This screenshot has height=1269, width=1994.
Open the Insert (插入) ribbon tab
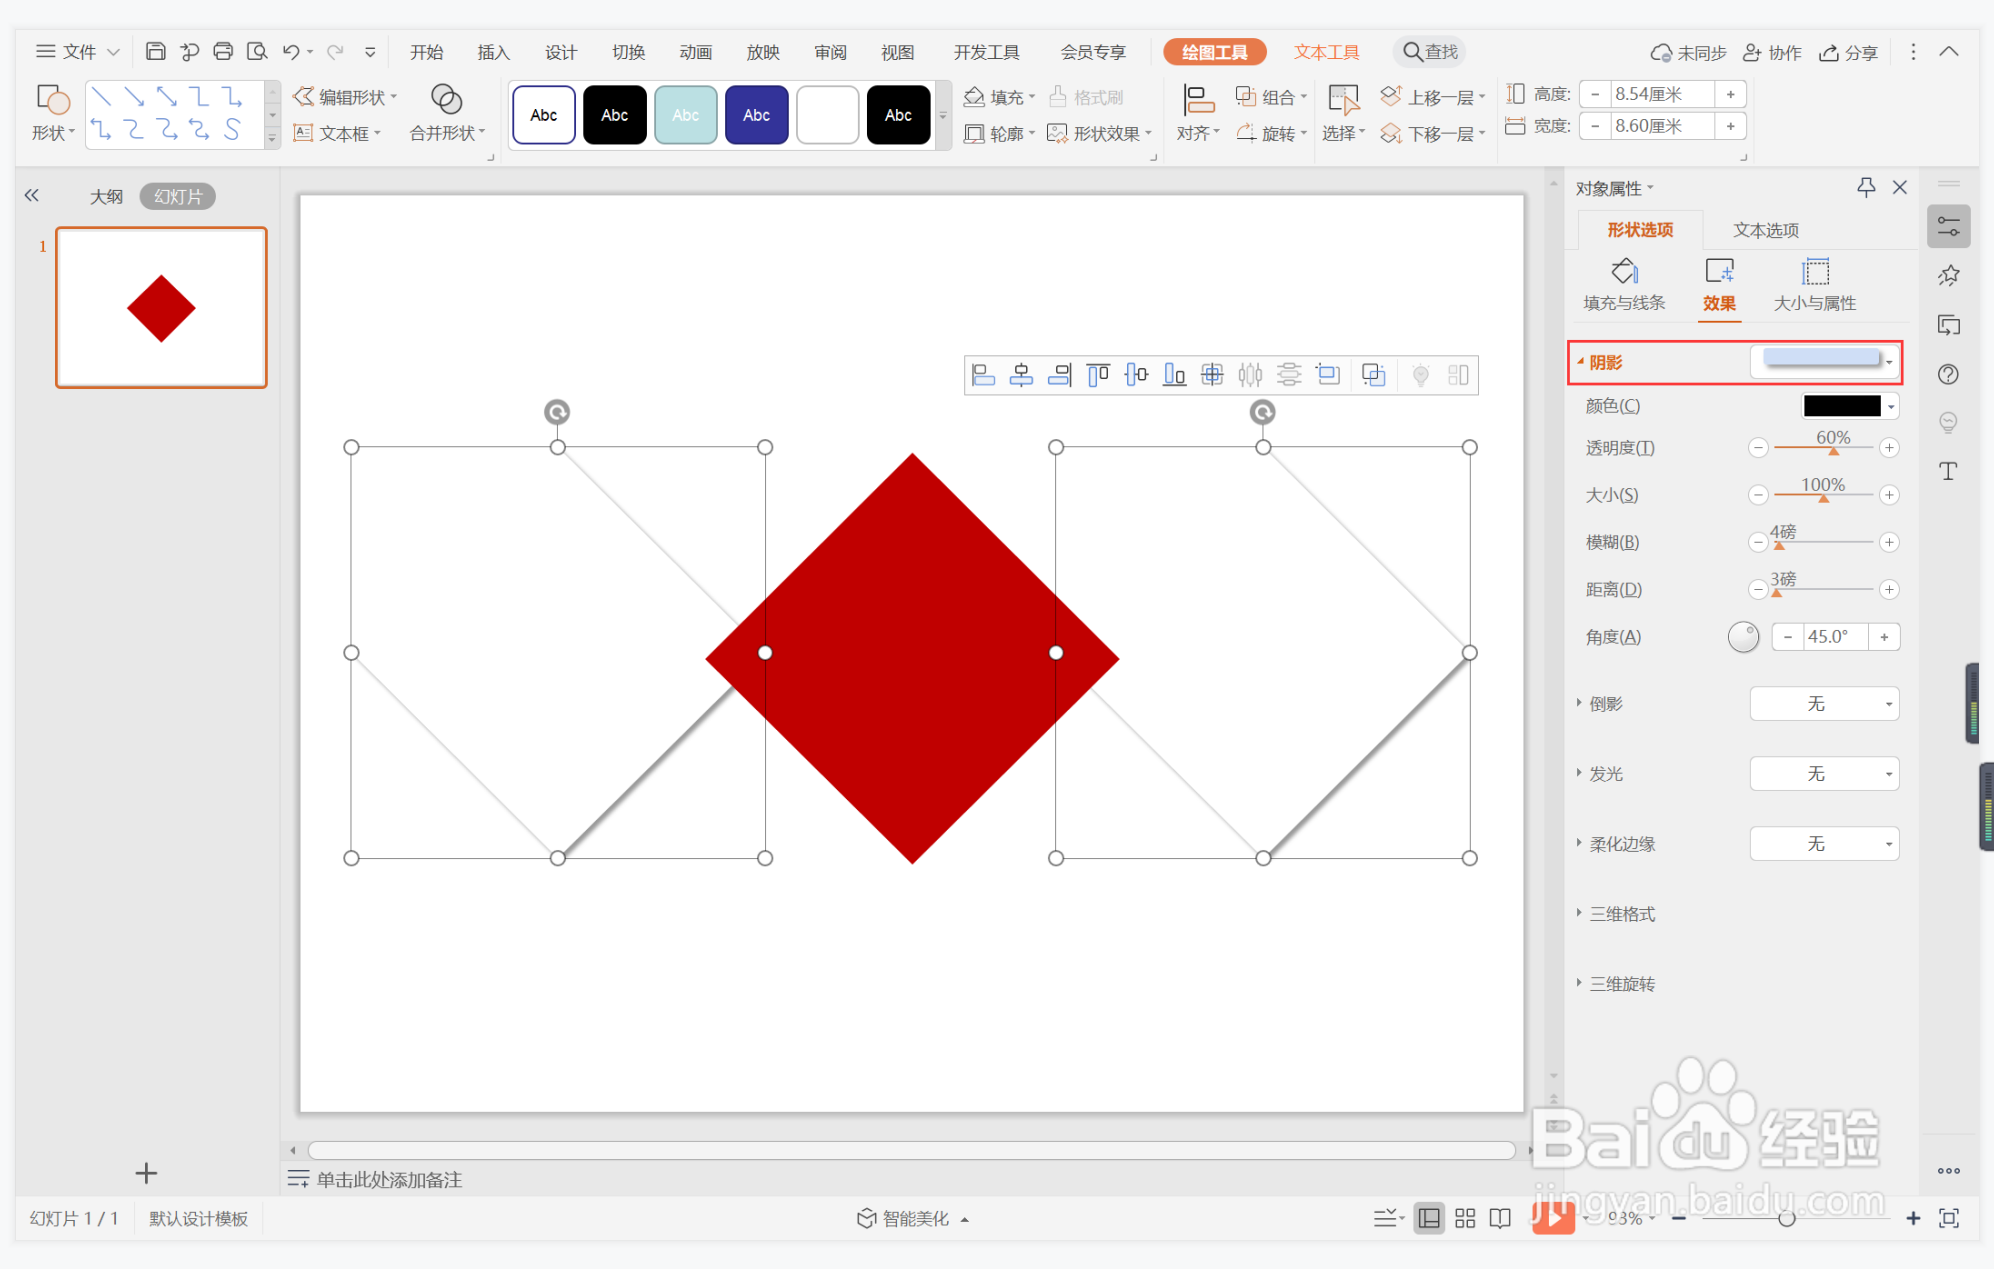click(x=493, y=52)
